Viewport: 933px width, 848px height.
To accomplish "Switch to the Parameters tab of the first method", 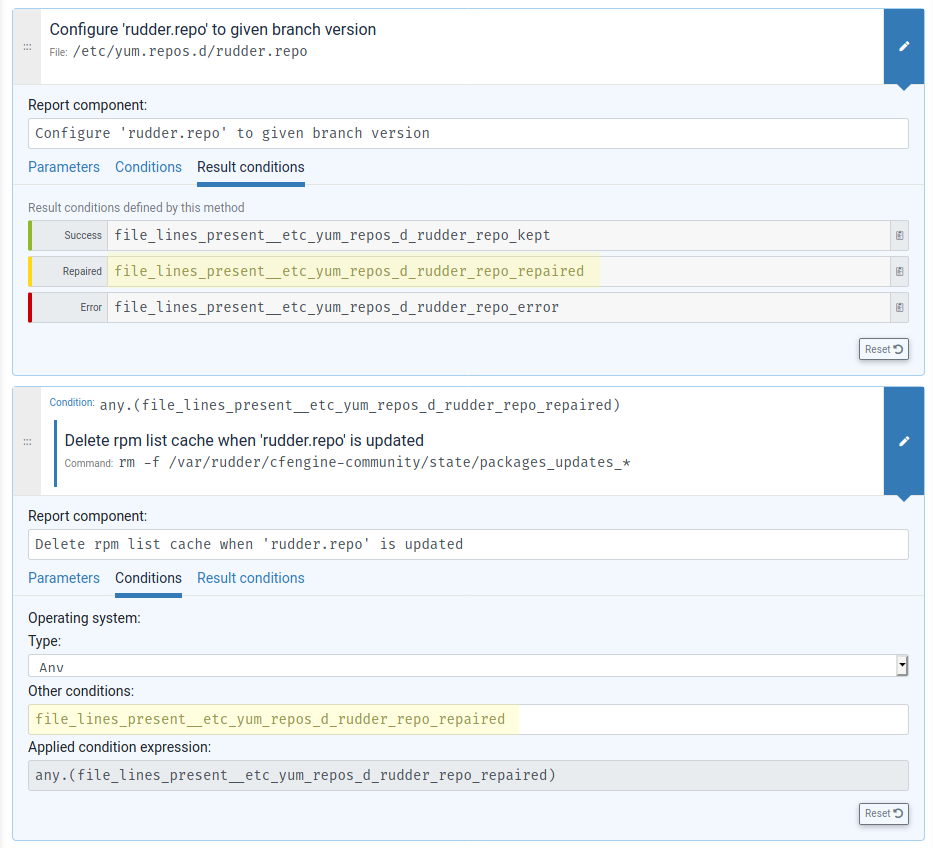I will tap(64, 167).
